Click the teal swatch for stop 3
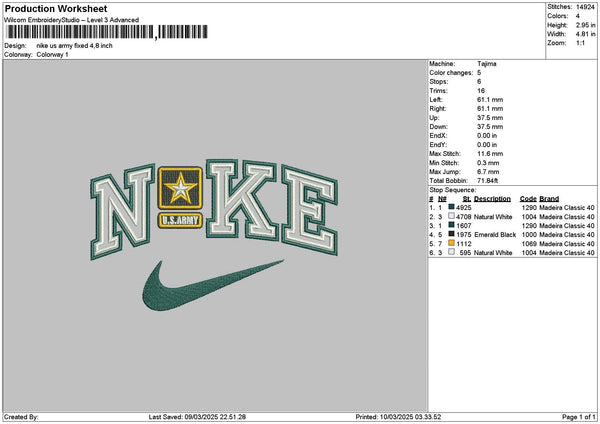 pyautogui.click(x=452, y=225)
